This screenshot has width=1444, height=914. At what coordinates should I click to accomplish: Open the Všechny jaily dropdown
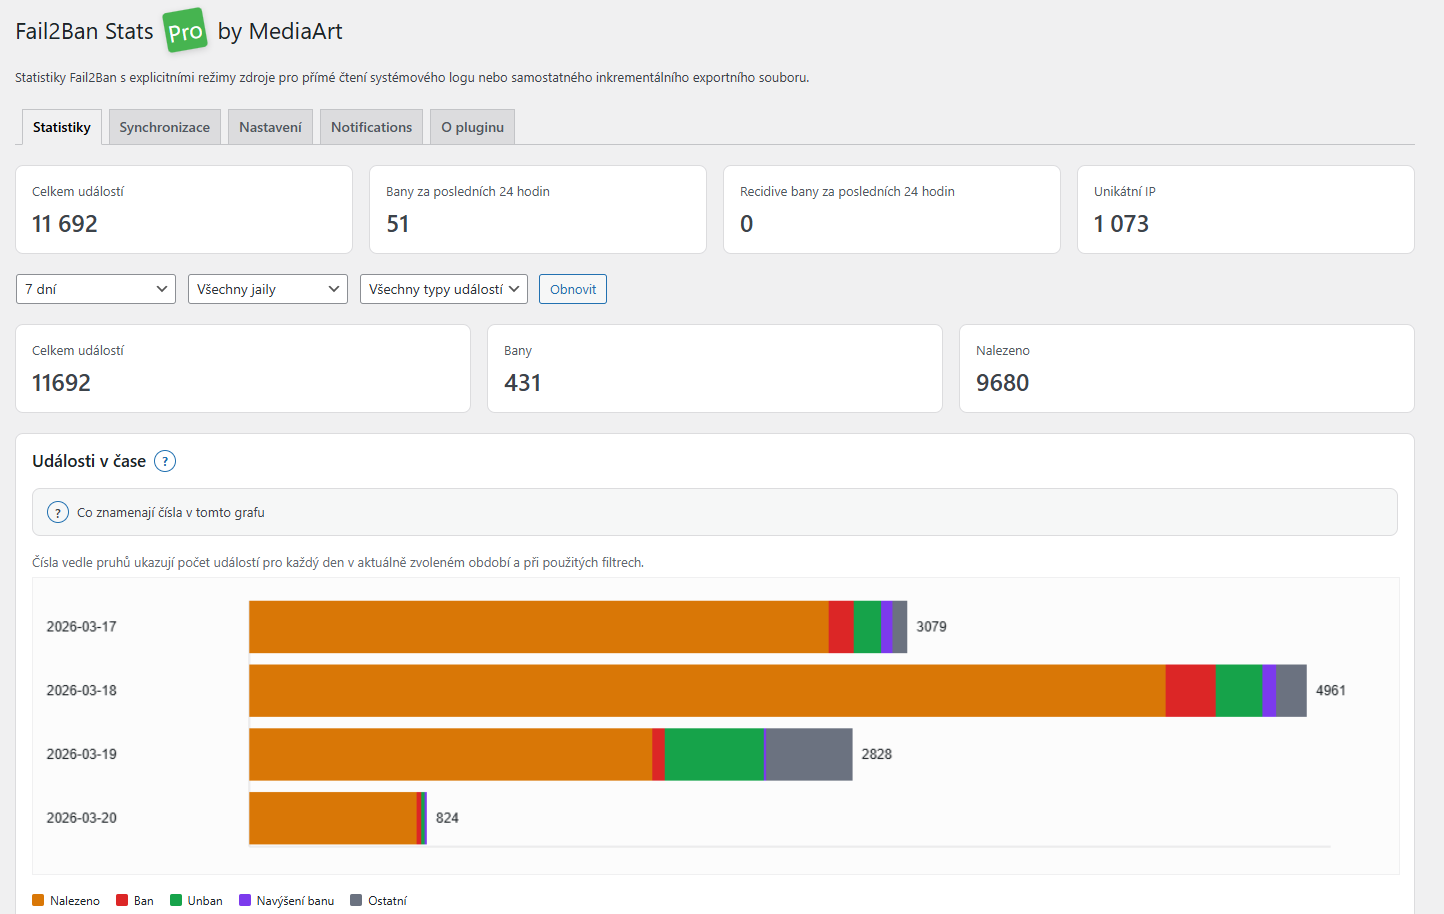(268, 289)
